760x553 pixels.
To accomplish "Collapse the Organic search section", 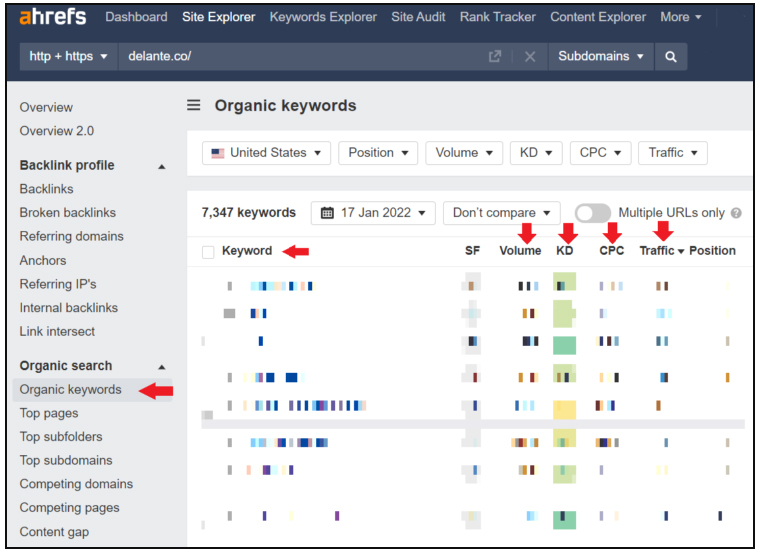I will point(161,367).
